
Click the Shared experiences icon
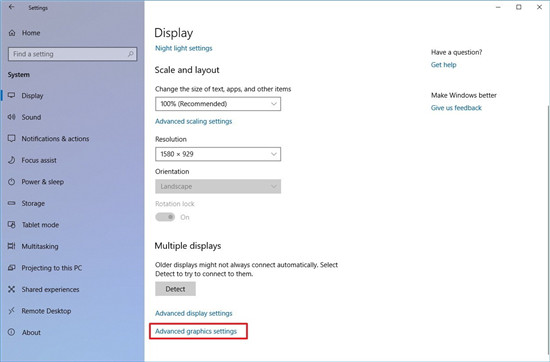click(12, 289)
